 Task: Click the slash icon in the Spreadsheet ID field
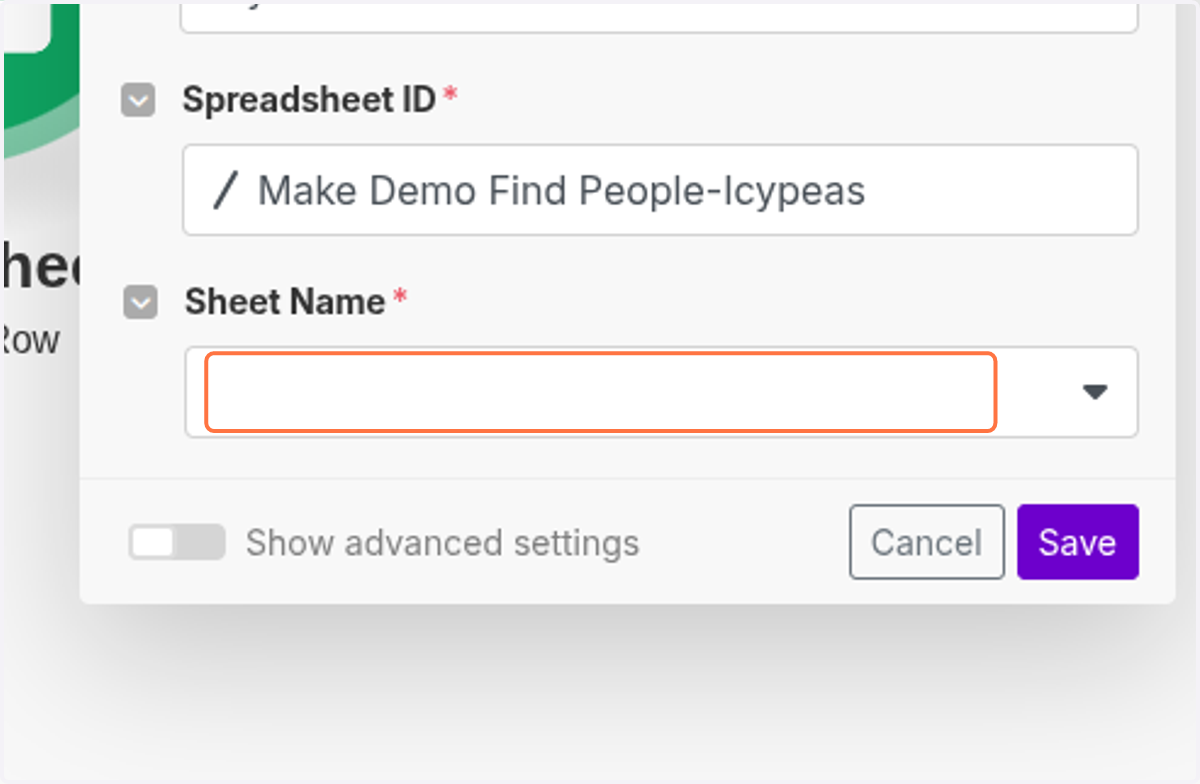[x=225, y=190]
